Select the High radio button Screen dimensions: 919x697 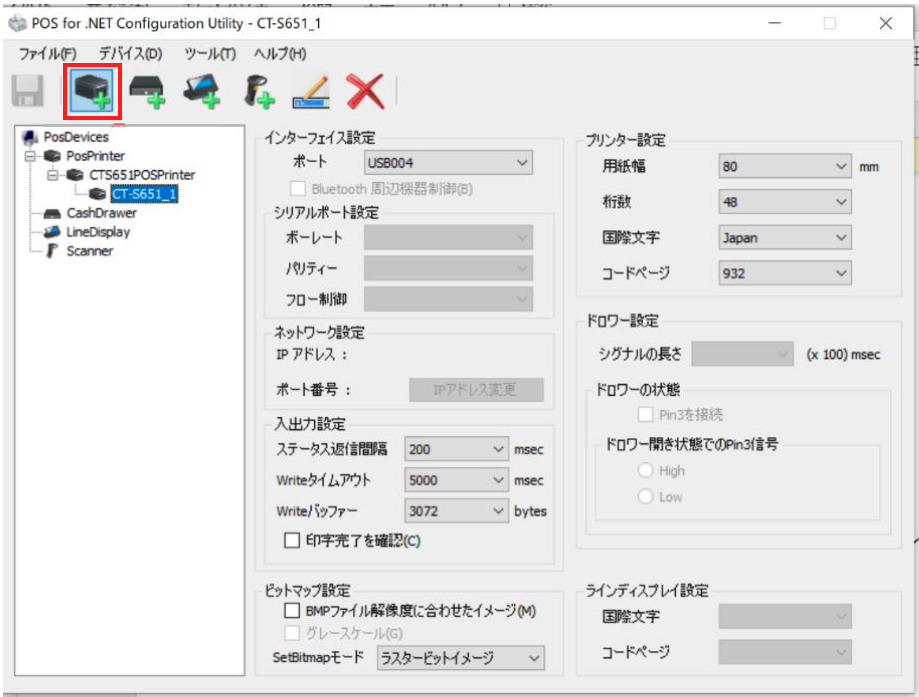pyautogui.click(x=645, y=471)
